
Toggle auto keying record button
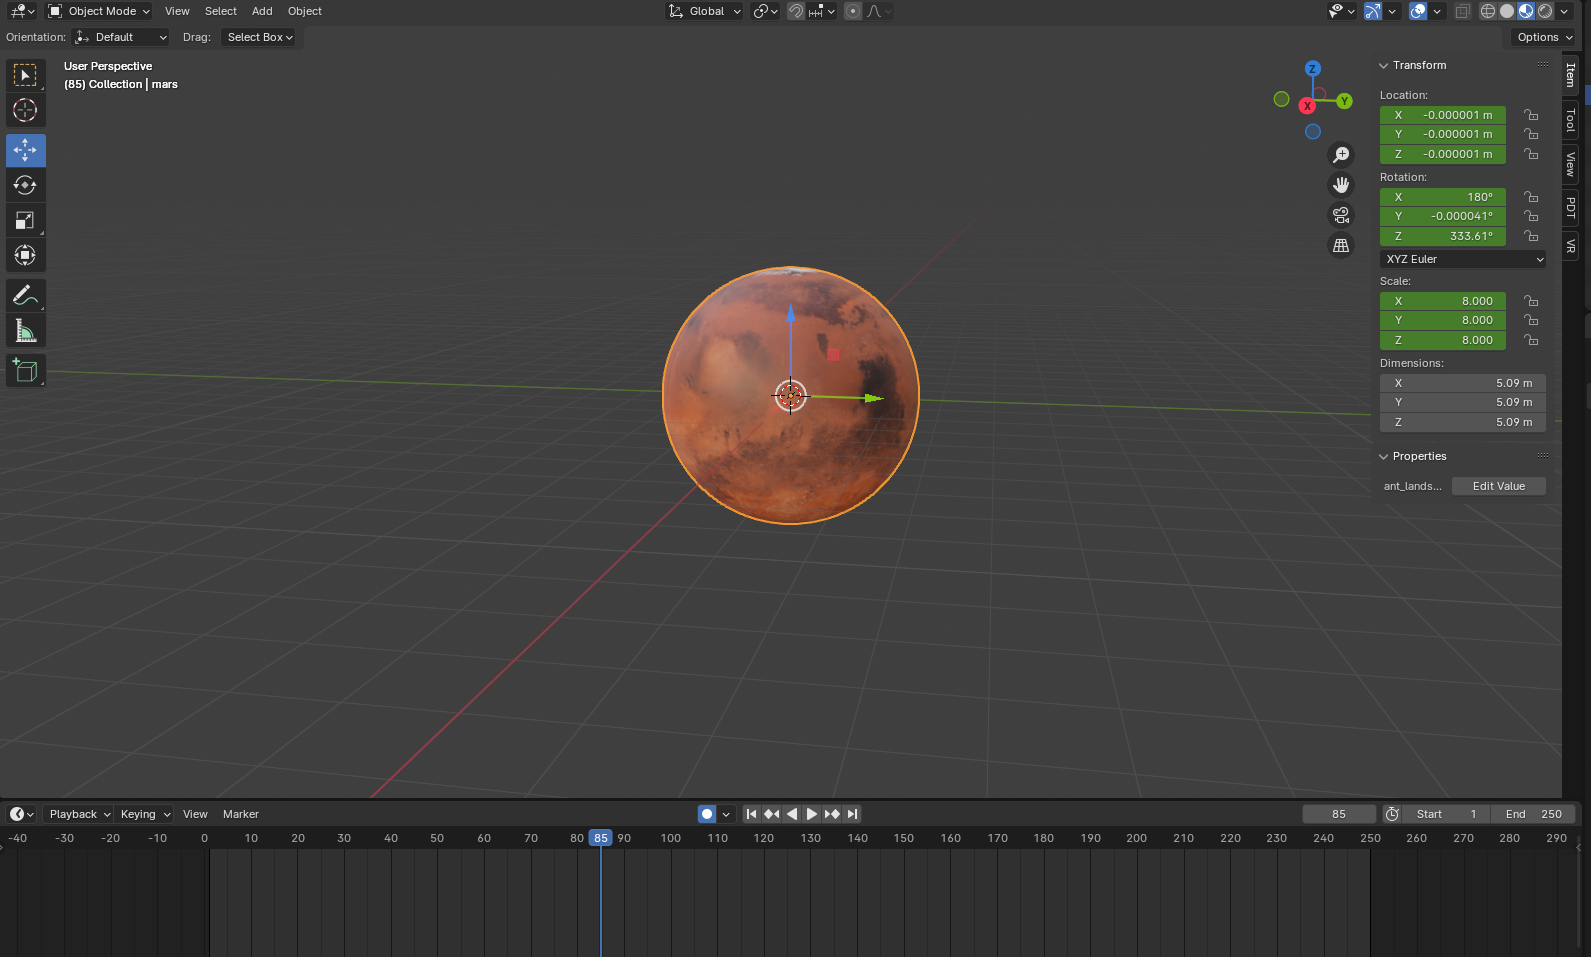(x=707, y=814)
